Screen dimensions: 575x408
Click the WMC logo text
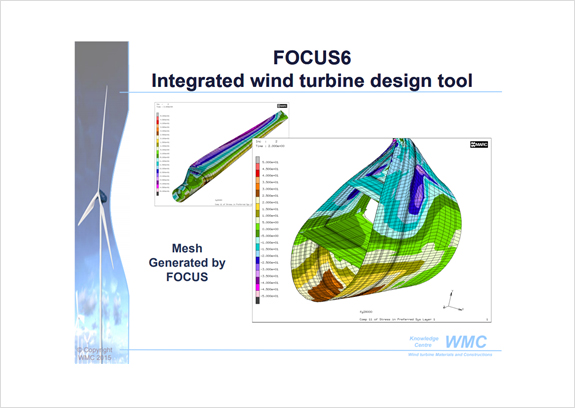466,342
